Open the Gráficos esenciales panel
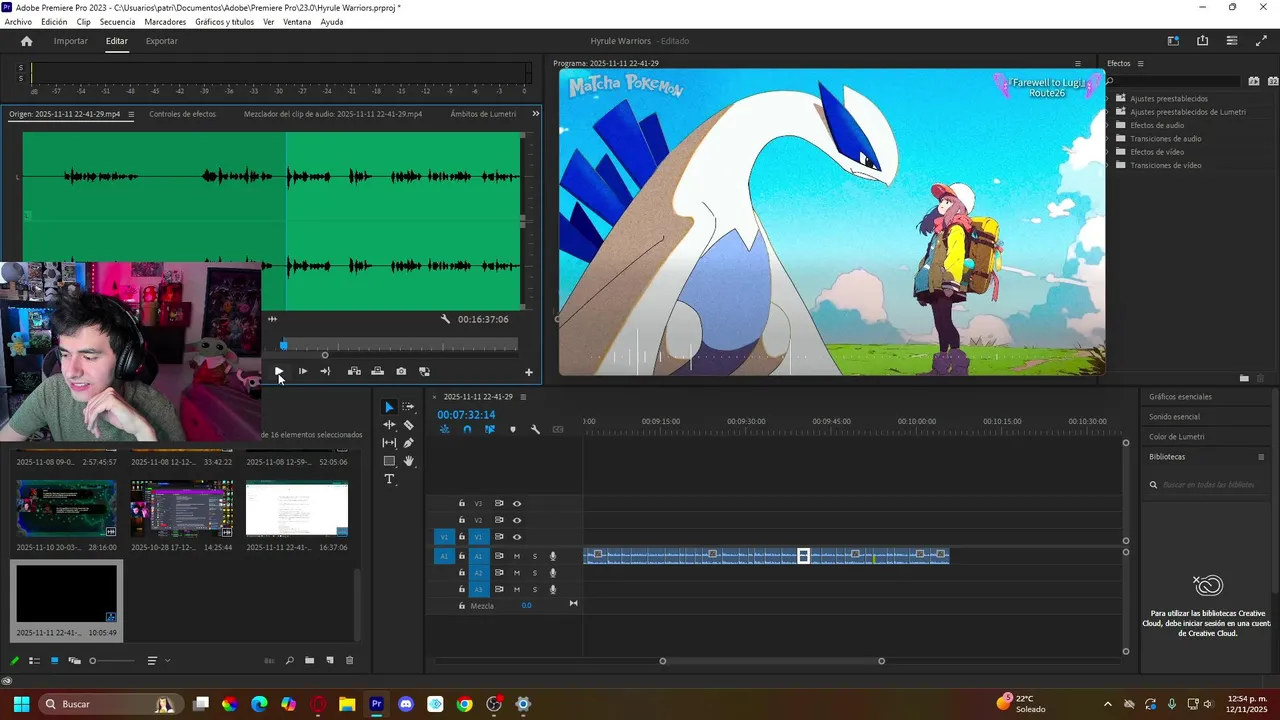The height and width of the screenshot is (720, 1280). pyautogui.click(x=1180, y=397)
